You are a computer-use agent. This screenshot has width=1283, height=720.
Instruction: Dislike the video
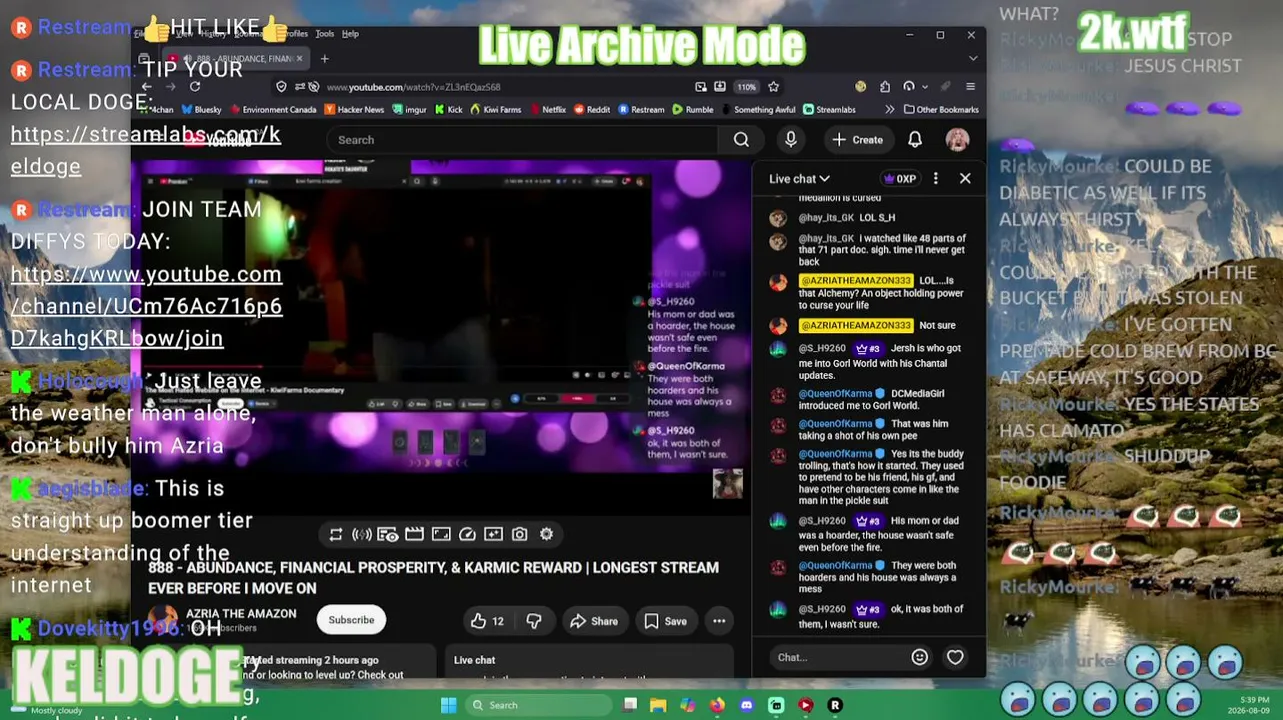tap(534, 621)
